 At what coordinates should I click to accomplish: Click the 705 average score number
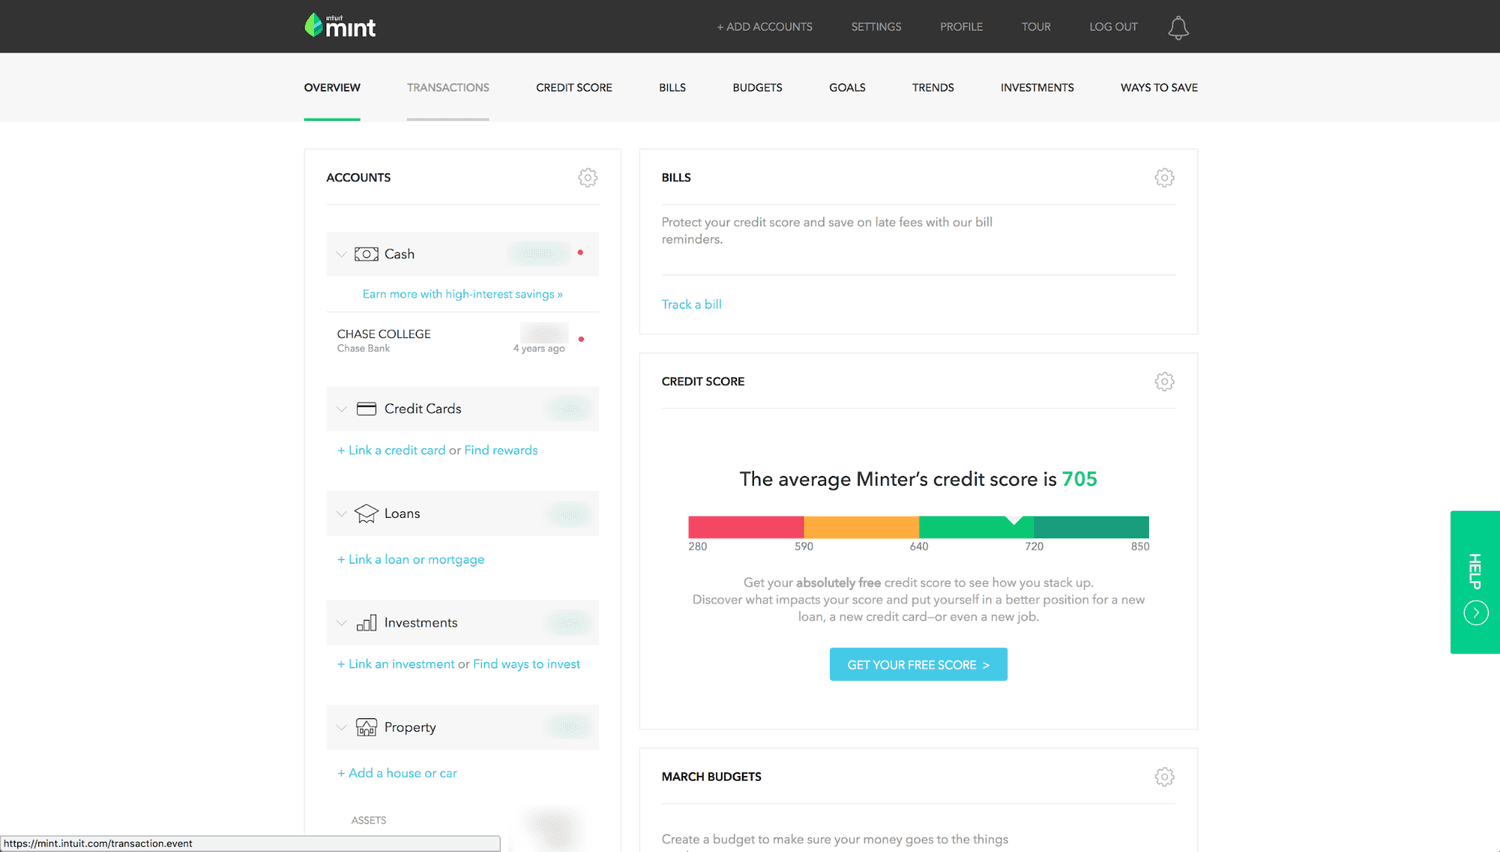coord(1079,479)
